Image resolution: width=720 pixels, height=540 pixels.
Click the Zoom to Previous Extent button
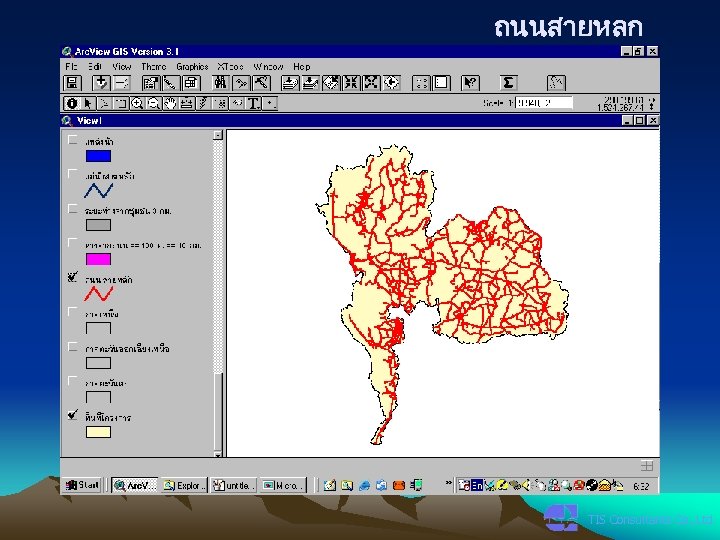391,83
